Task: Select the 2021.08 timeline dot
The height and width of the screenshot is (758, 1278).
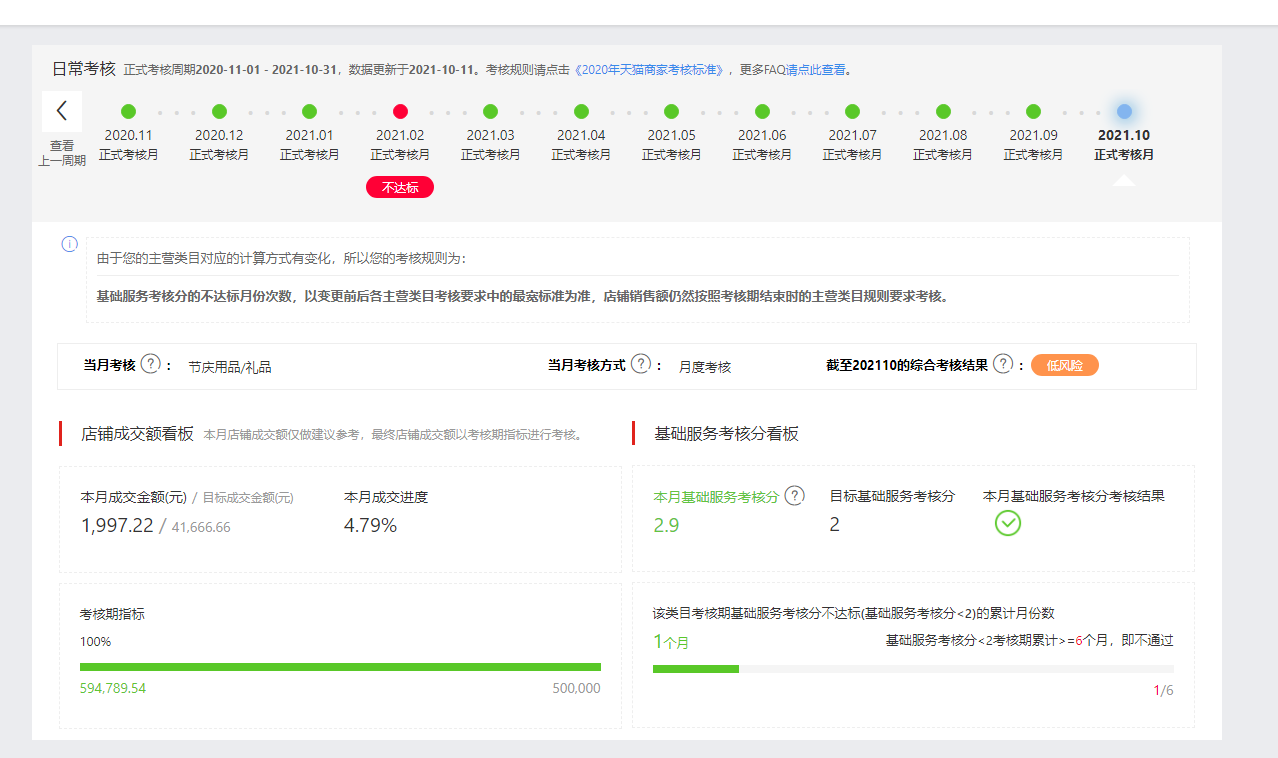Action: coord(943,111)
